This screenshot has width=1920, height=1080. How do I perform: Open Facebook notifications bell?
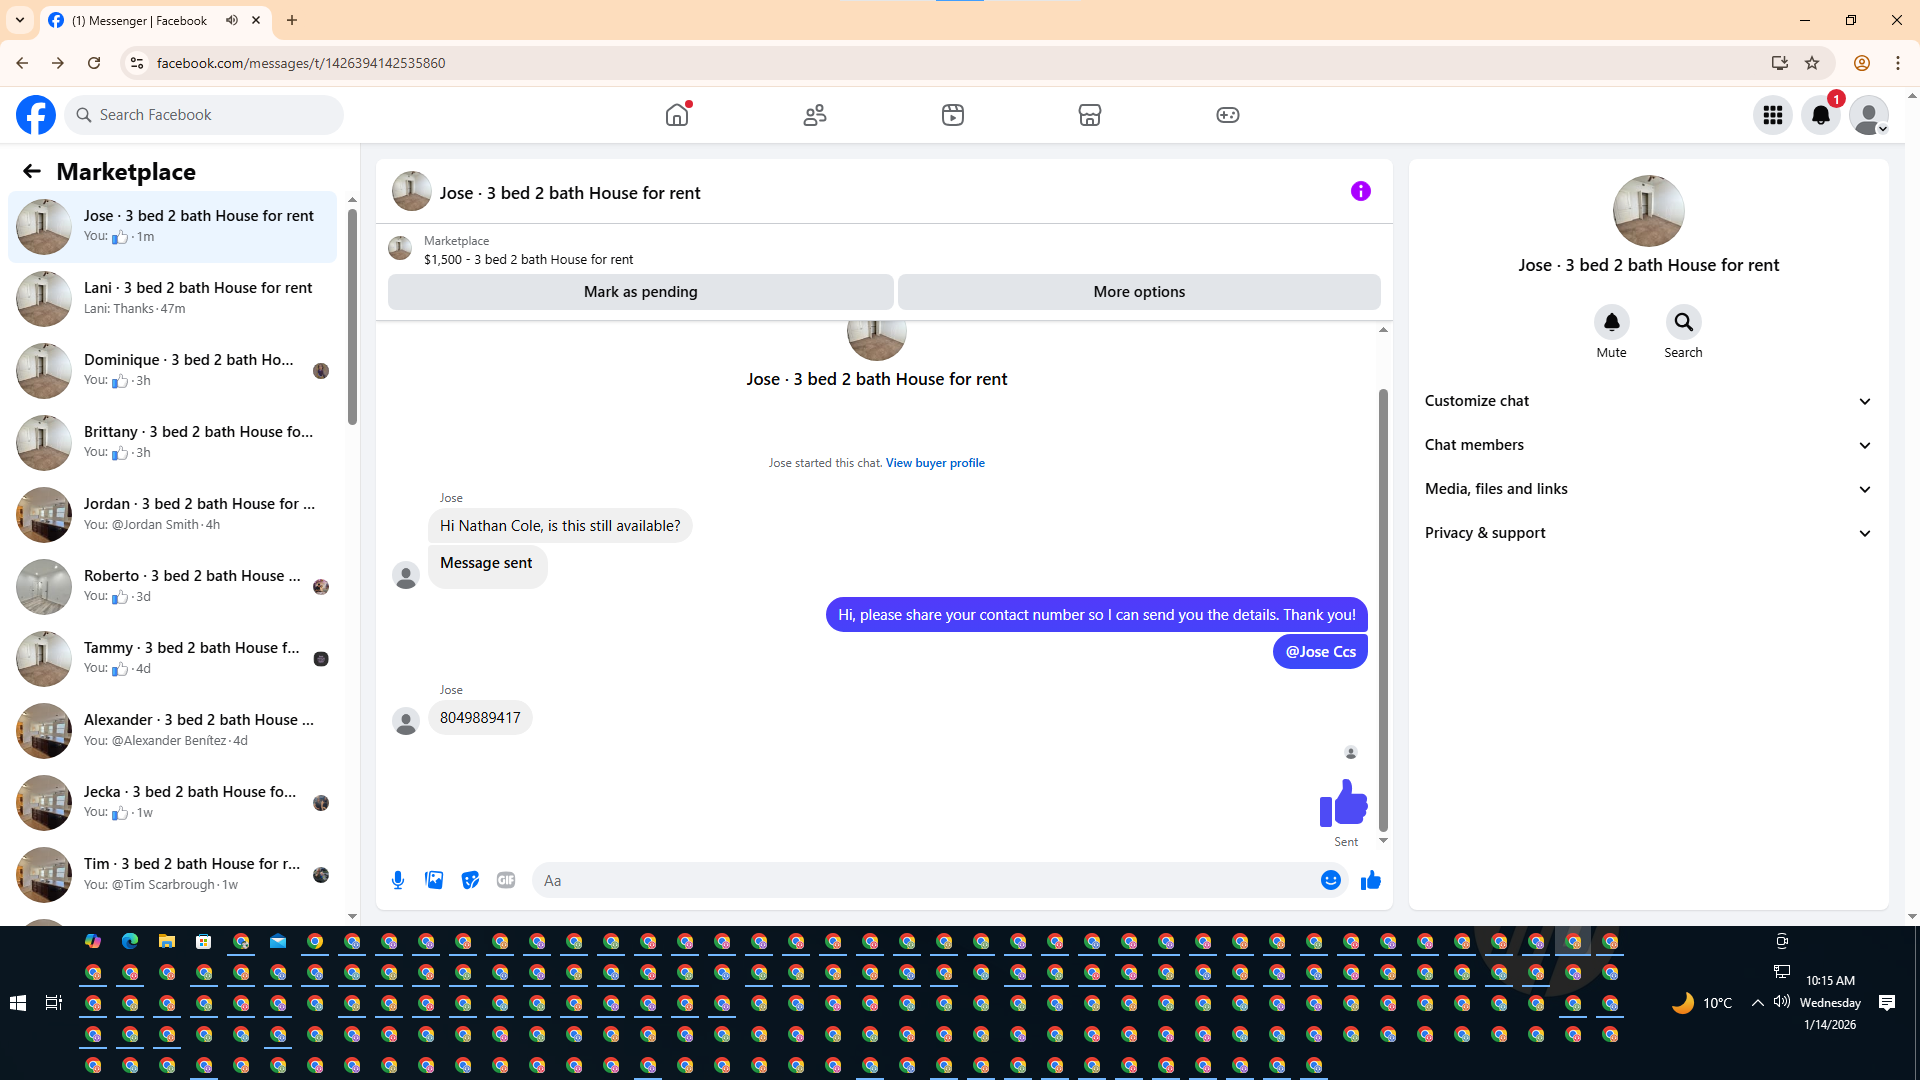[x=1820, y=115]
